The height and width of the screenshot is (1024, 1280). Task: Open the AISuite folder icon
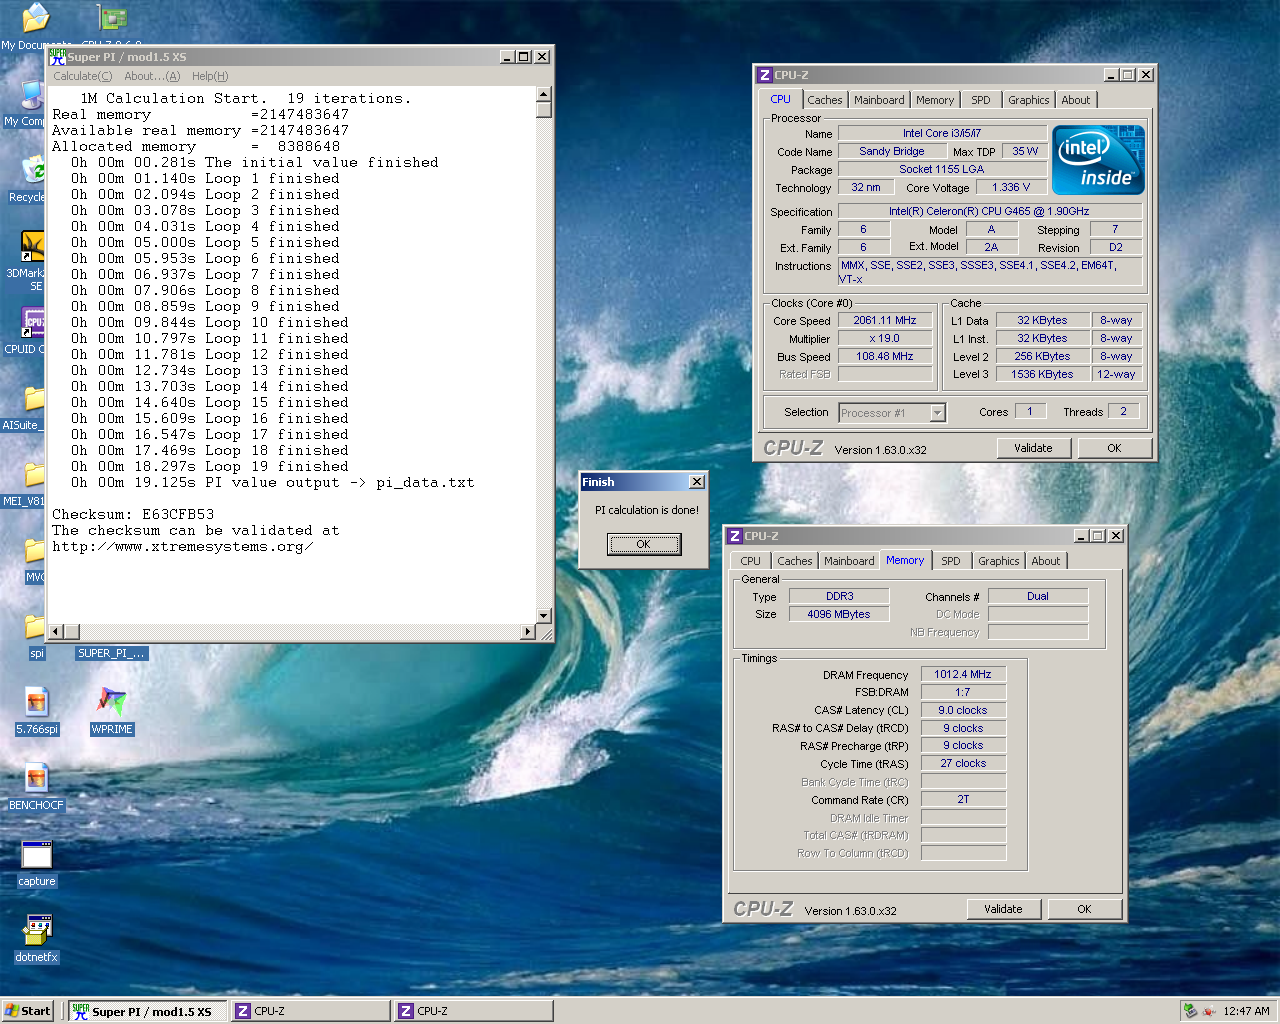coord(34,398)
